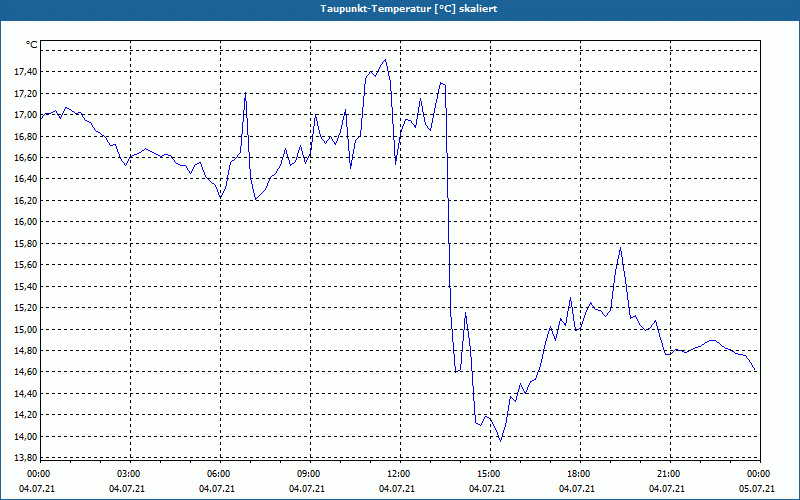Select the 16,00 y-axis value
The height and width of the screenshot is (500, 800).
(x=26, y=222)
